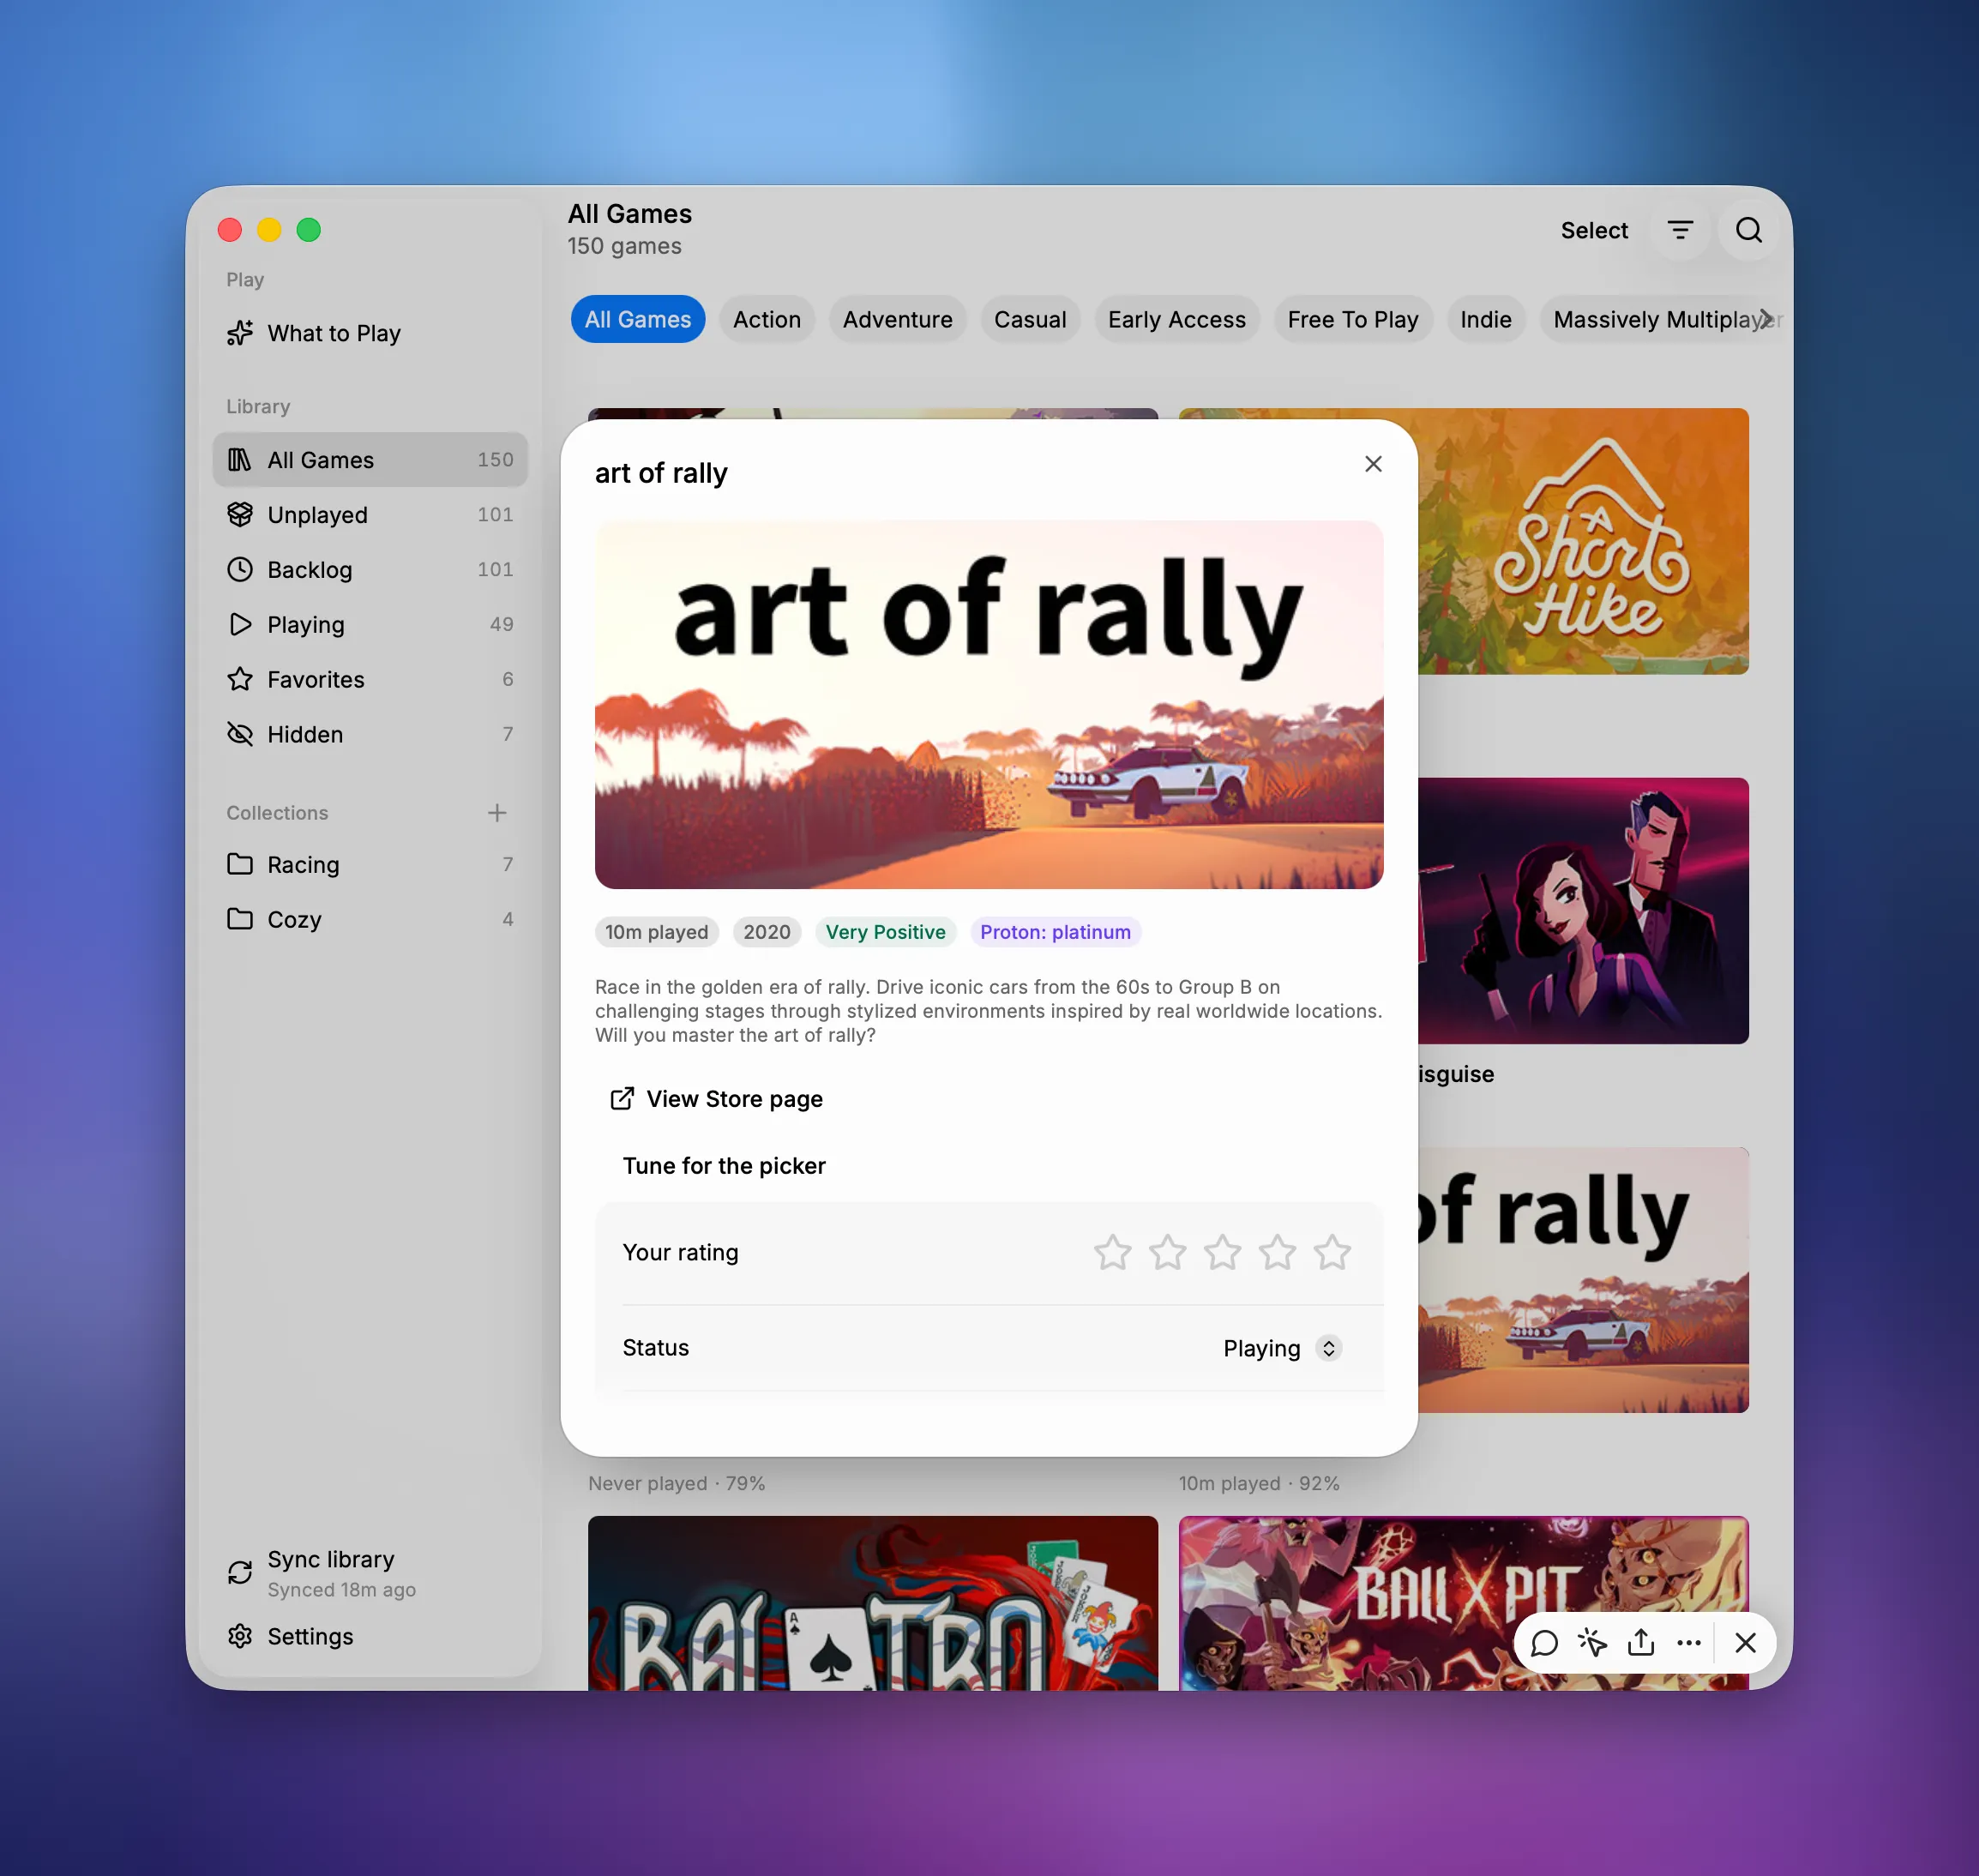The height and width of the screenshot is (1876, 1979).
Task: Click the Backlog clock icon
Action: 240,570
